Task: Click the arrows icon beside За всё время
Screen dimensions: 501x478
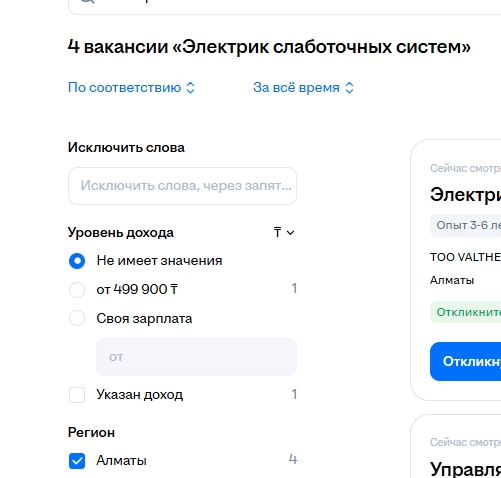Action: coord(349,88)
